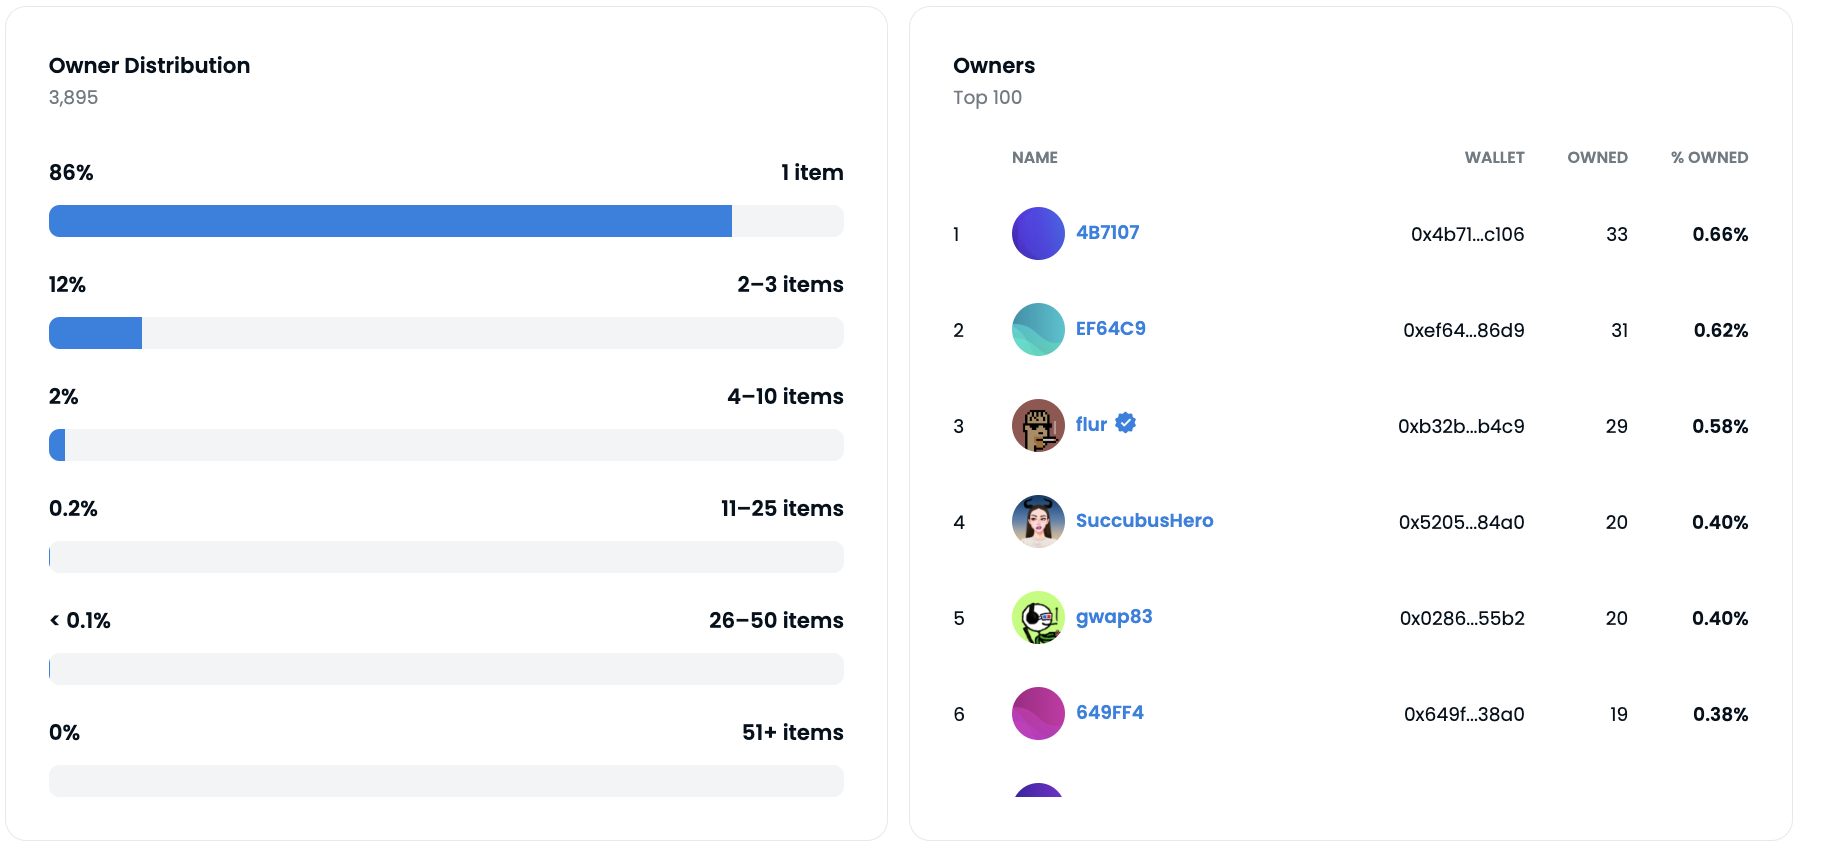Click the WALLET column header

click(1494, 157)
